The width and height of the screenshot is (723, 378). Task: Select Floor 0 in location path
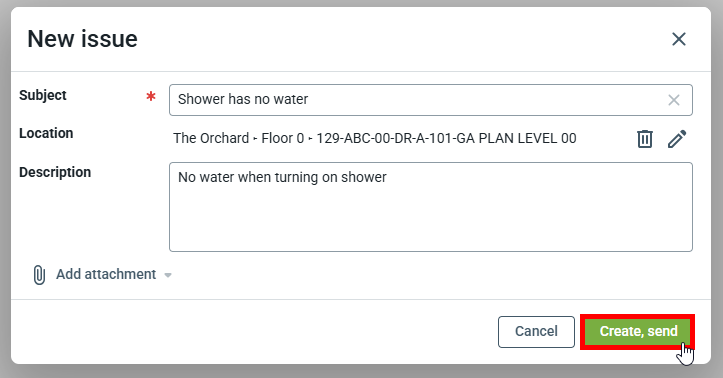[x=283, y=138]
